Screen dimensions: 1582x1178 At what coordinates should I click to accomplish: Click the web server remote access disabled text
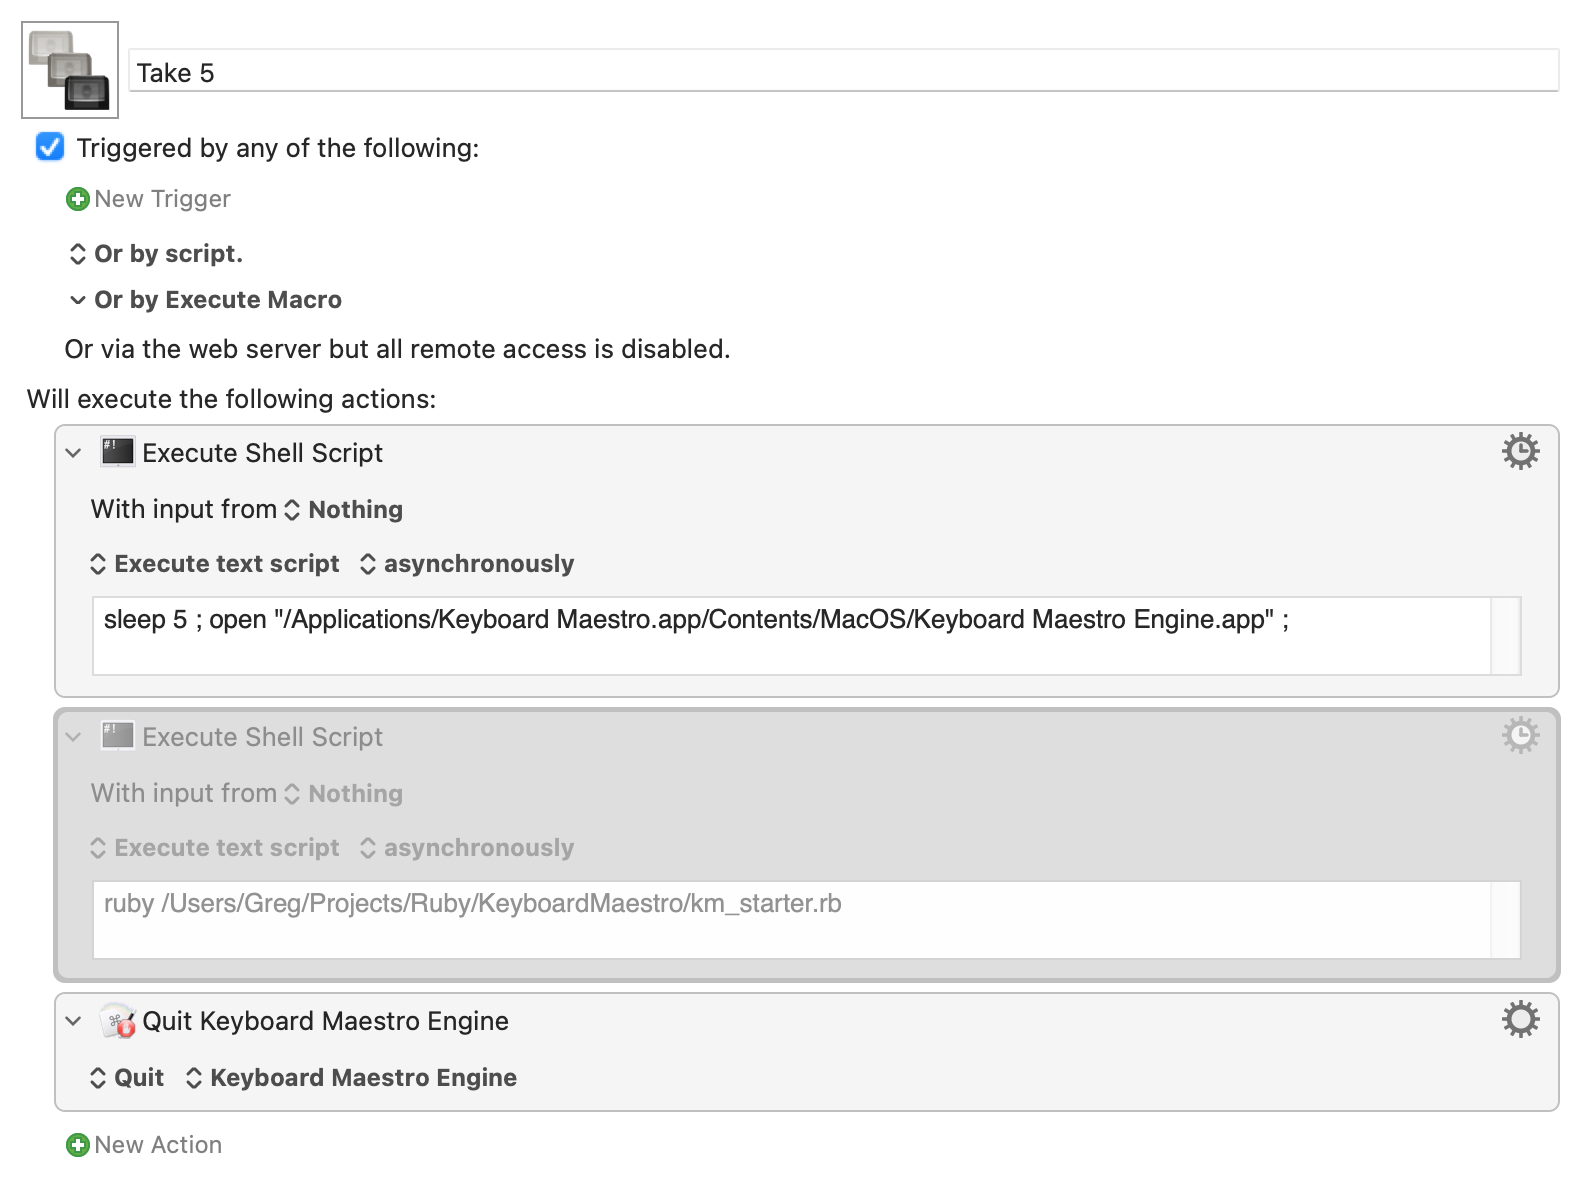click(x=397, y=349)
